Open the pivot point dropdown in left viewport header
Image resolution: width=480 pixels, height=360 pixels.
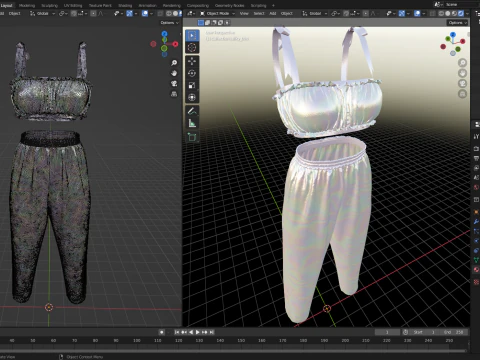(63, 13)
